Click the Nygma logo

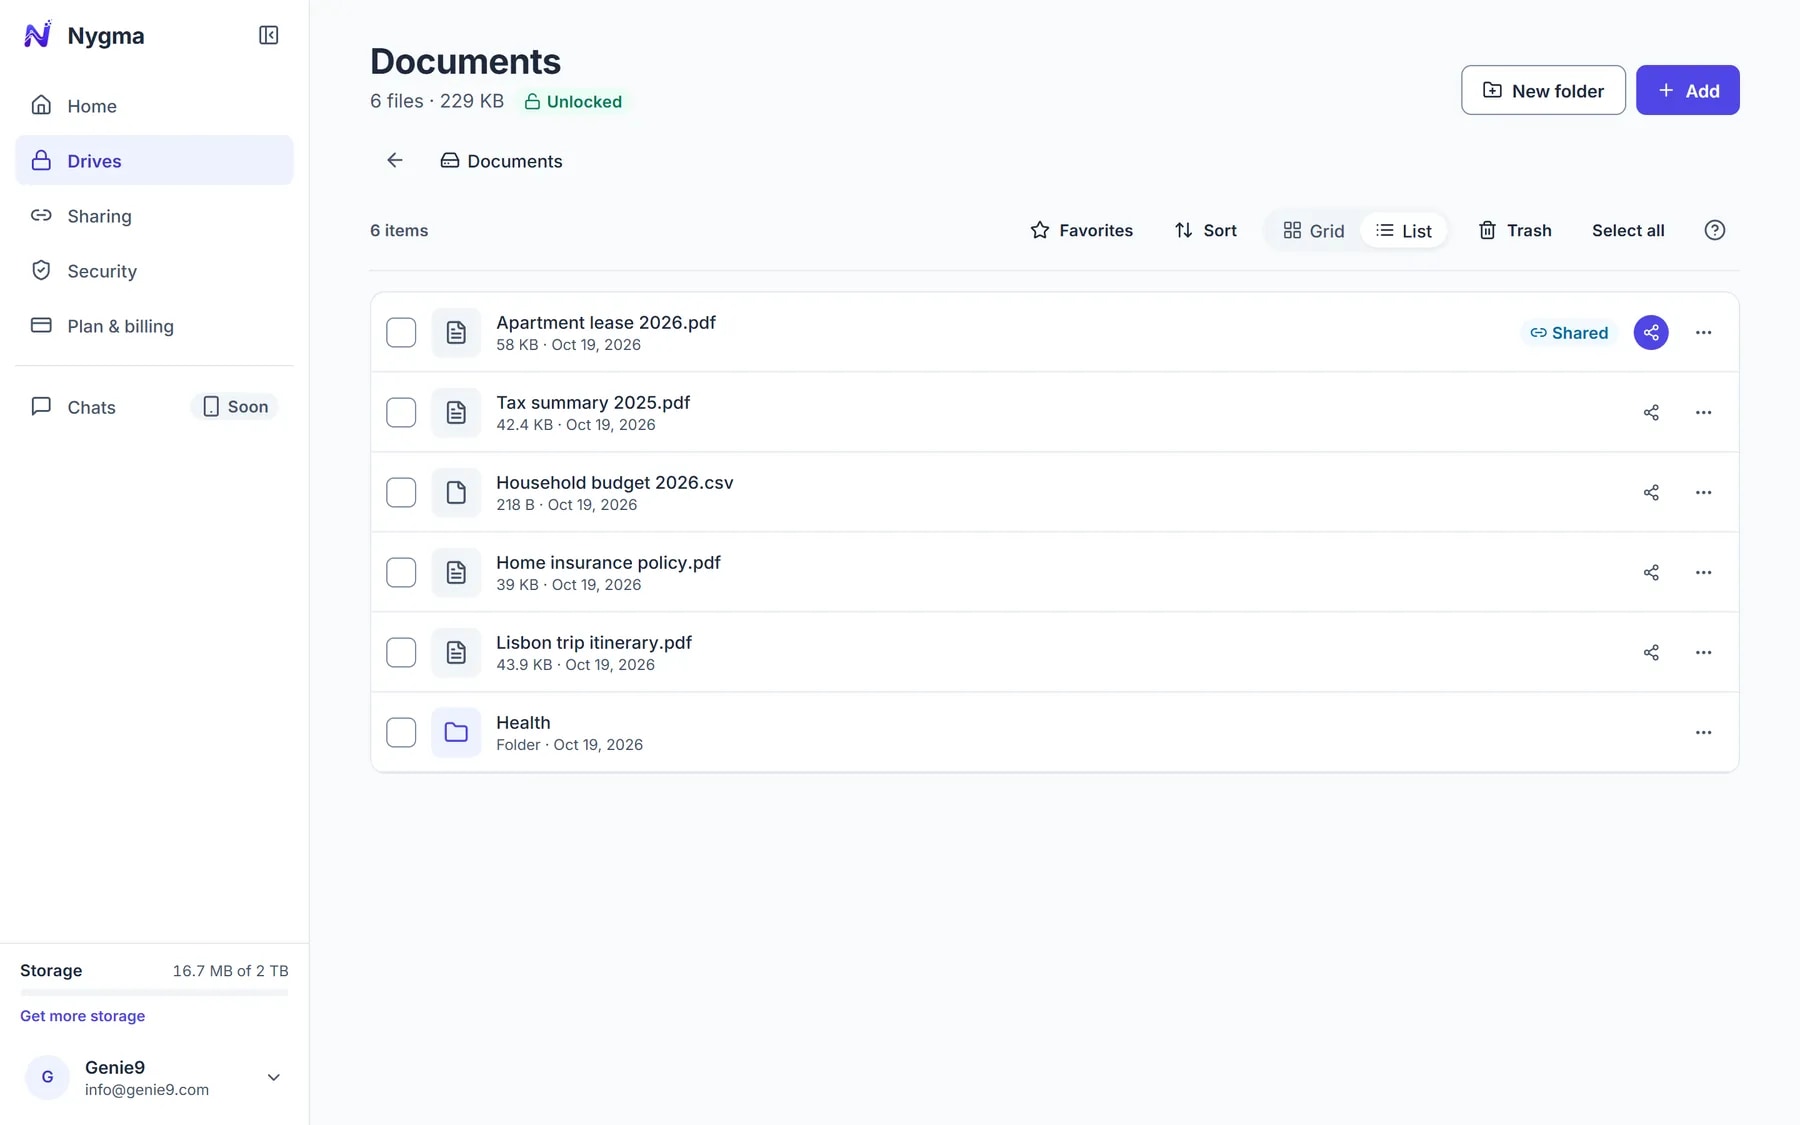pyautogui.click(x=37, y=35)
